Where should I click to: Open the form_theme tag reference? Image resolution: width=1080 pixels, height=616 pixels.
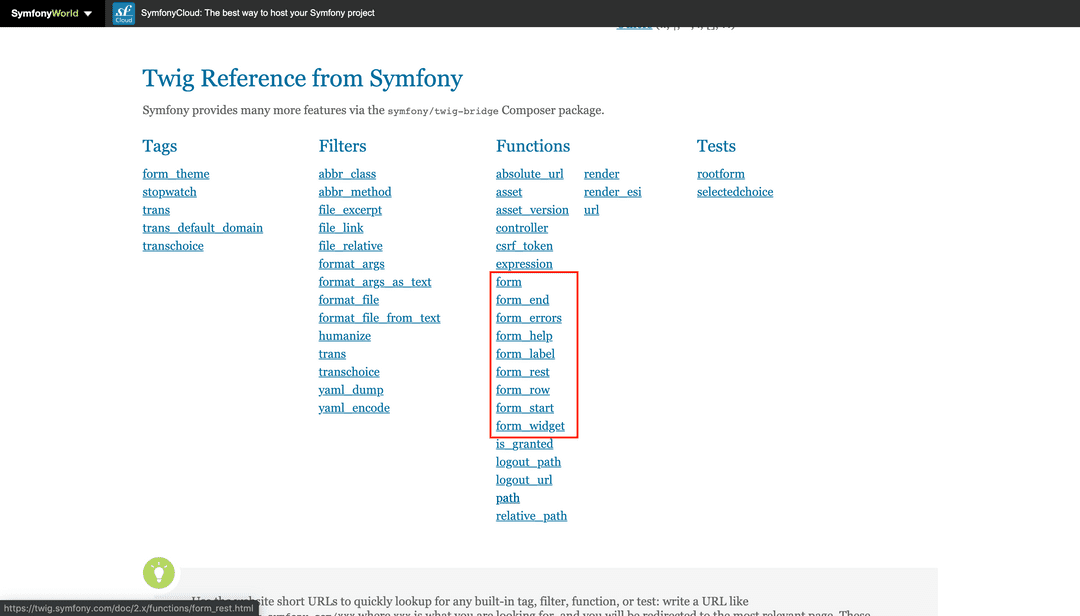click(x=175, y=173)
